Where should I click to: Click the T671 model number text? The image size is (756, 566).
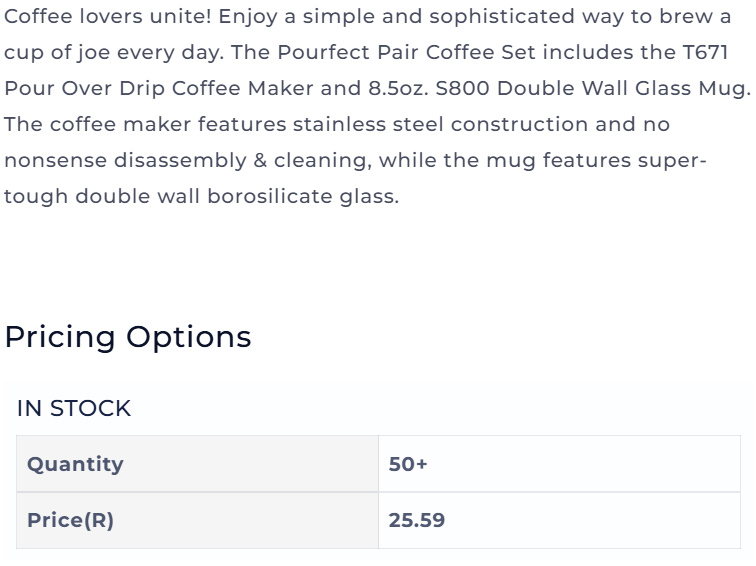tap(705, 52)
